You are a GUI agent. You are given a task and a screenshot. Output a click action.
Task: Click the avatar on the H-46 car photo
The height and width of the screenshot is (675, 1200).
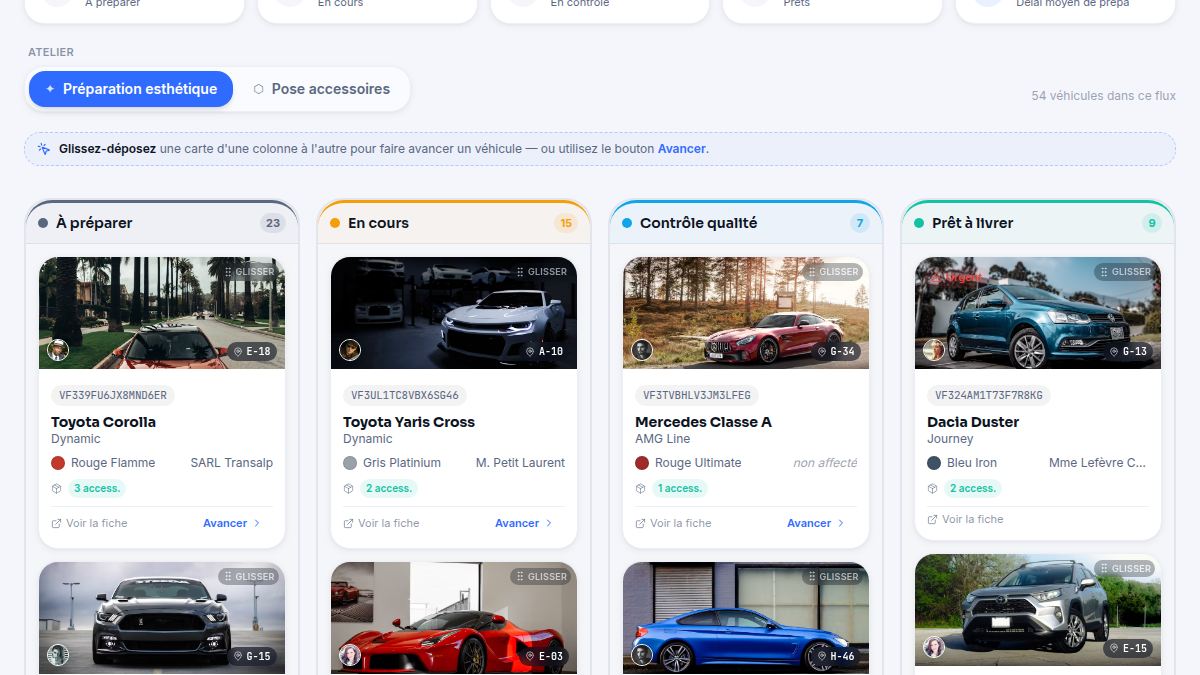[x=642, y=655]
